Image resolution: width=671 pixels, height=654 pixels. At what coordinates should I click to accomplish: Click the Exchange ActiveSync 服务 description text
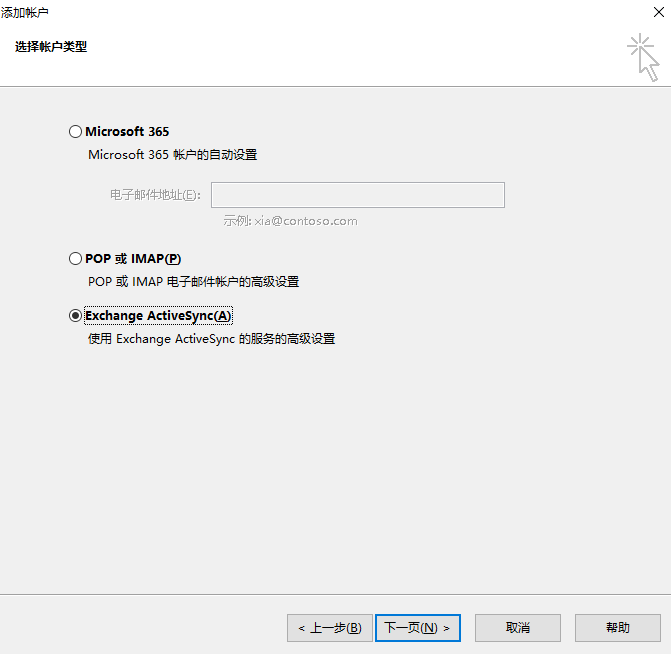(x=211, y=339)
